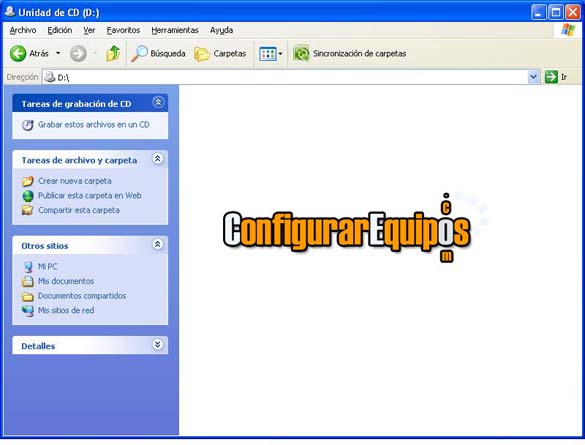585x445 pixels.
Task: Toggle the Carpetas folder pane
Action: pos(220,54)
